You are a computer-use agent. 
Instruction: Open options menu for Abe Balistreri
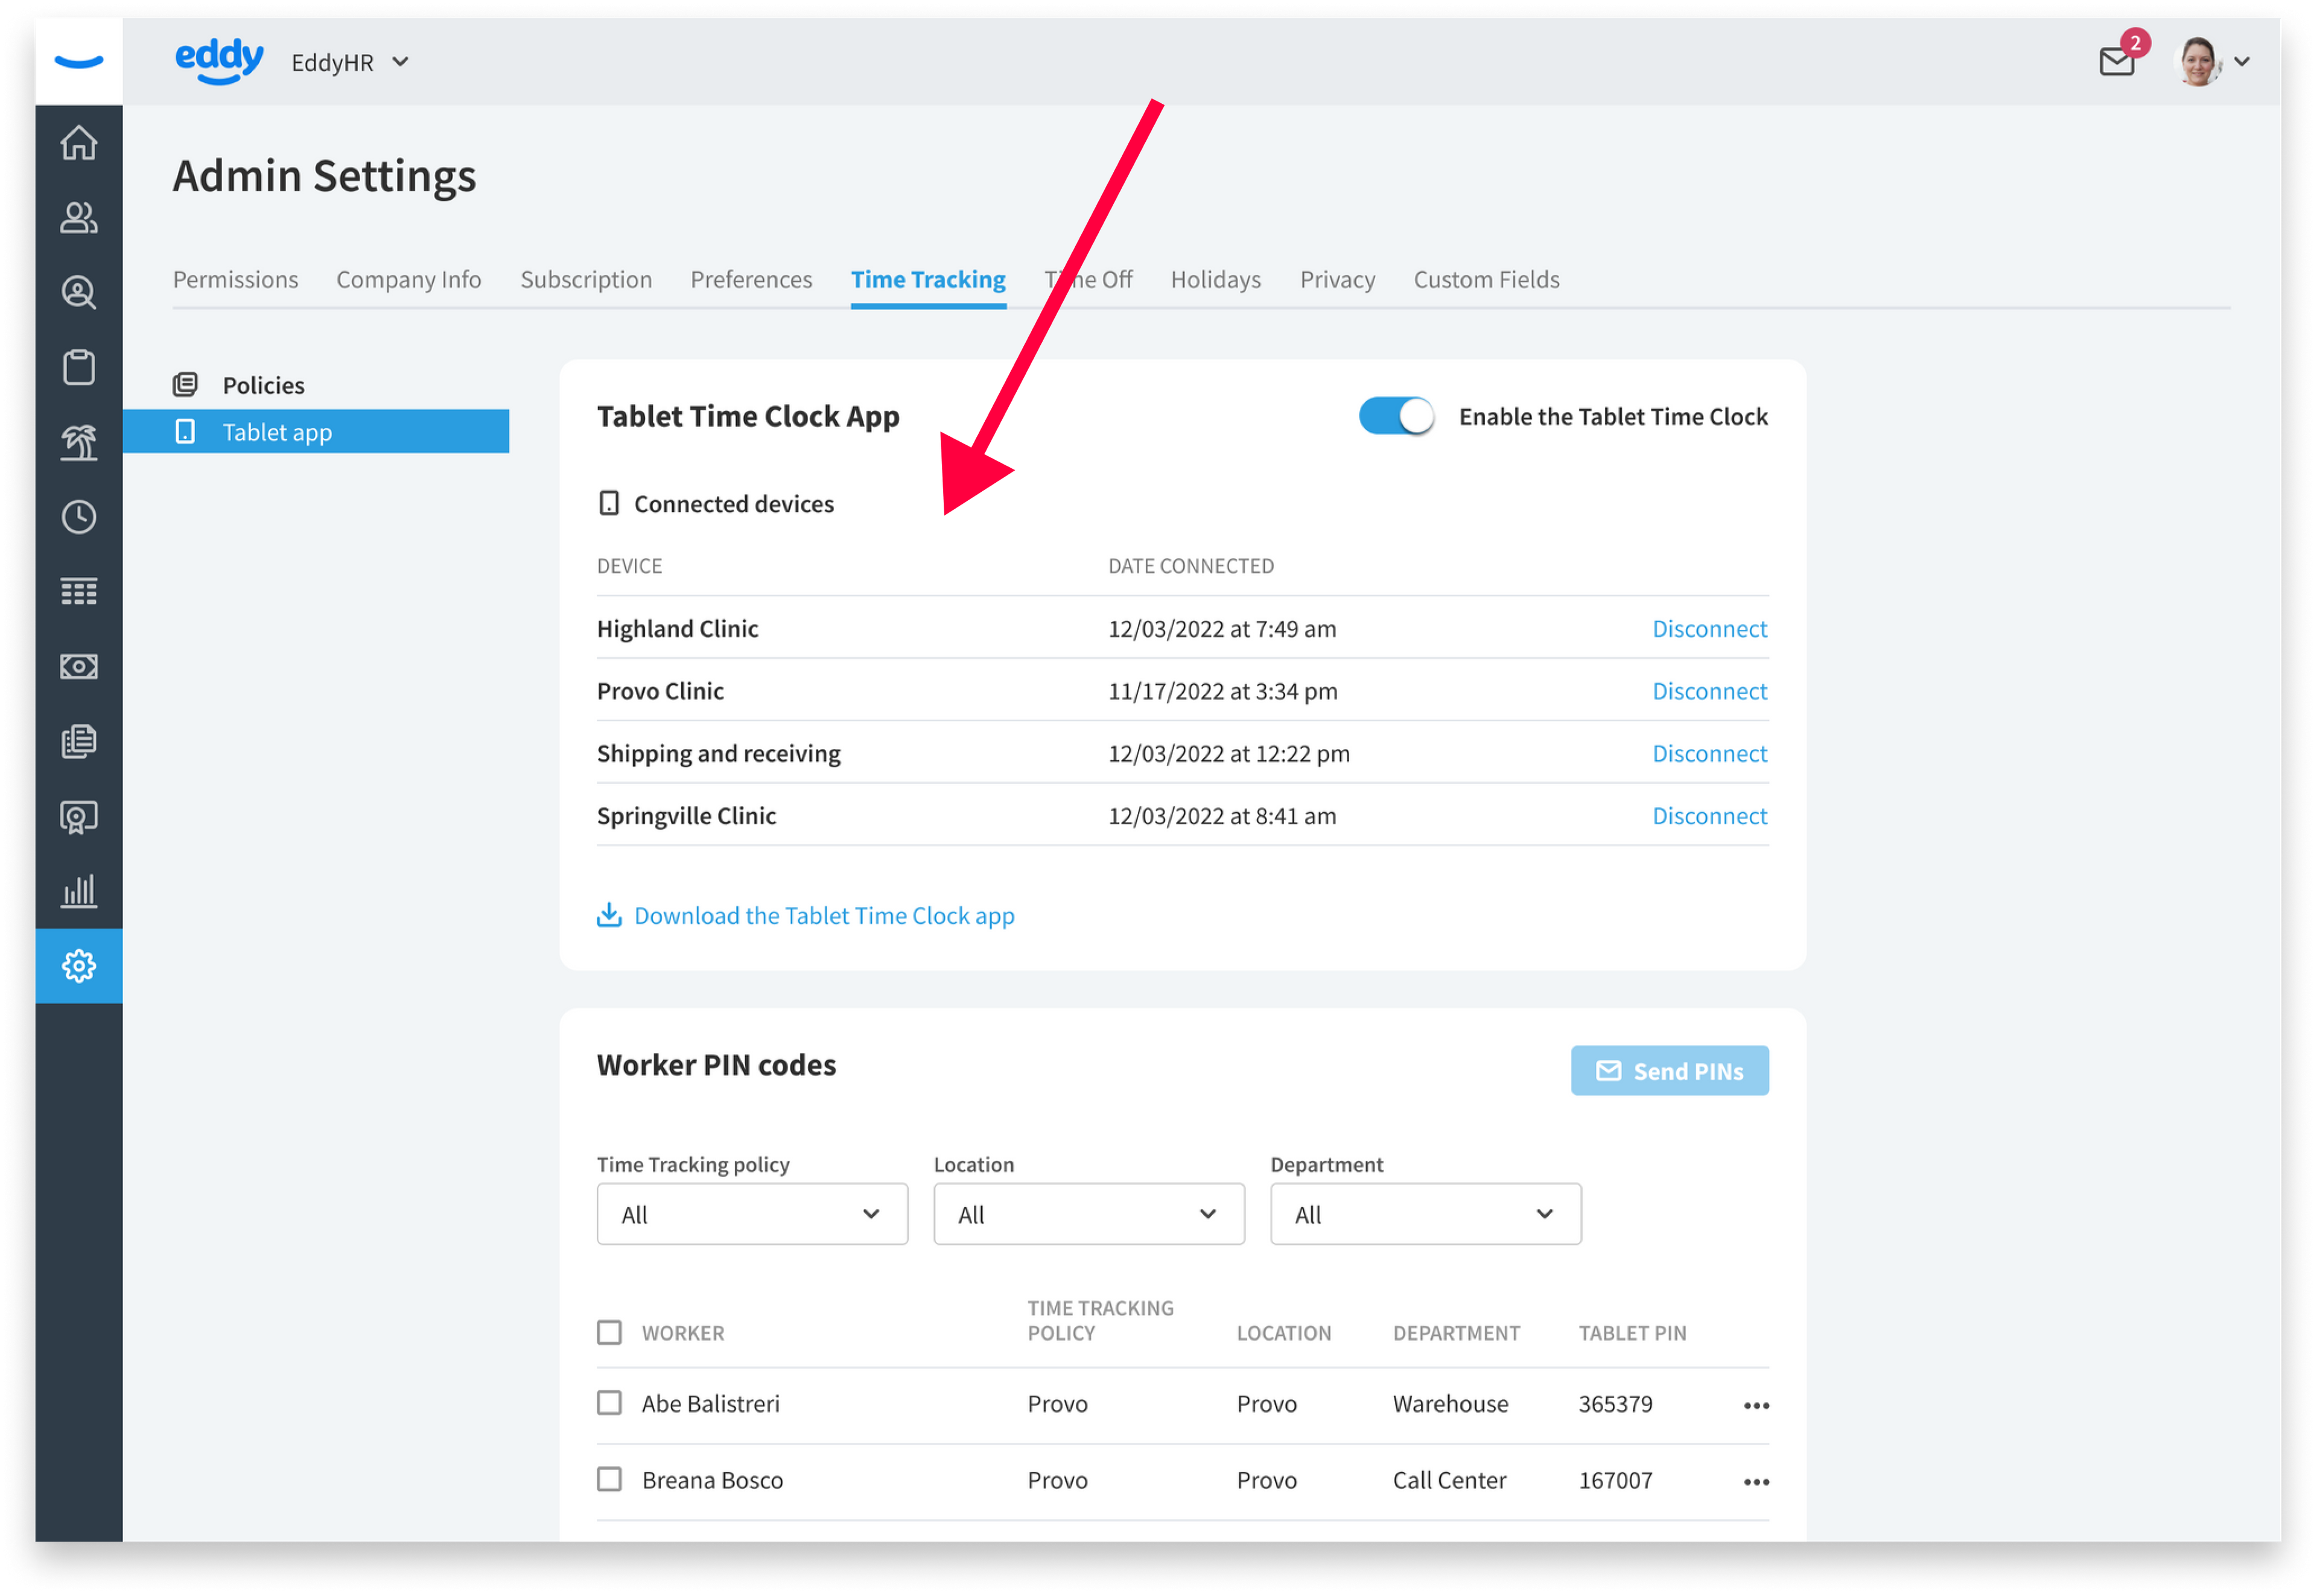click(1756, 1406)
